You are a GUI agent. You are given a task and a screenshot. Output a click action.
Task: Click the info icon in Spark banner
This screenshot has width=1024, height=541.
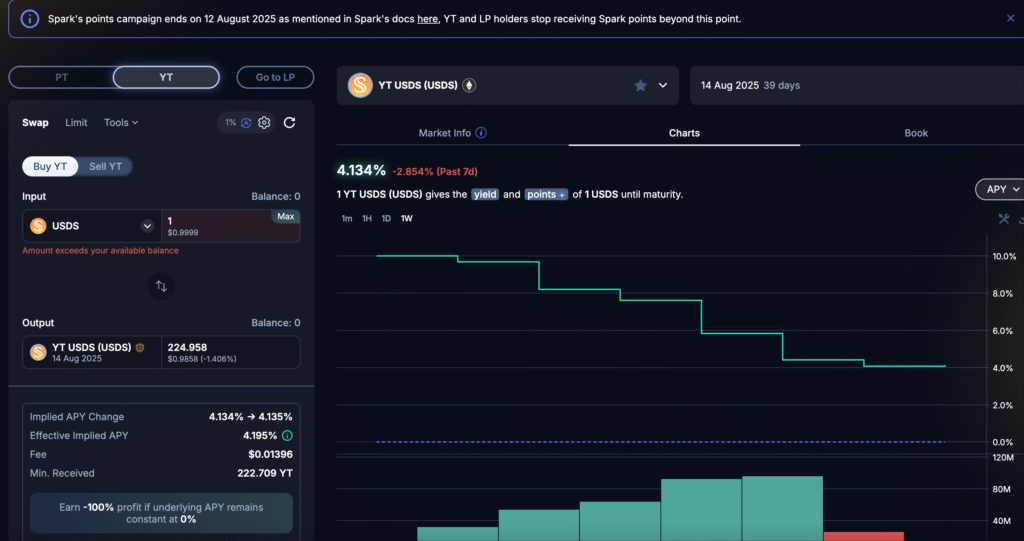click(29, 19)
